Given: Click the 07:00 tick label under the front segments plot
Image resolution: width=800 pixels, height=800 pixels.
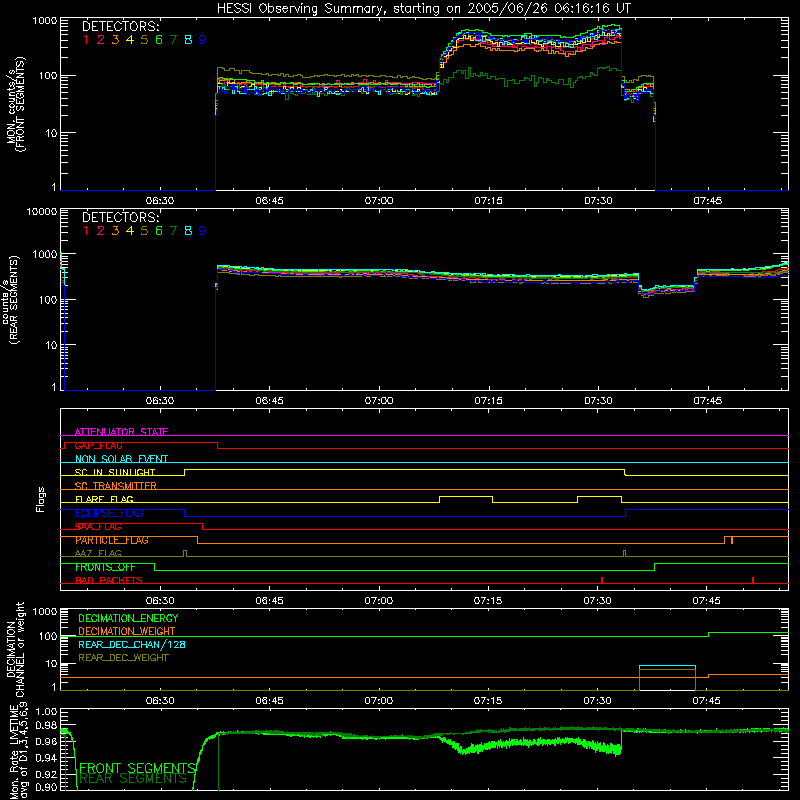Looking at the screenshot, I should (379, 201).
